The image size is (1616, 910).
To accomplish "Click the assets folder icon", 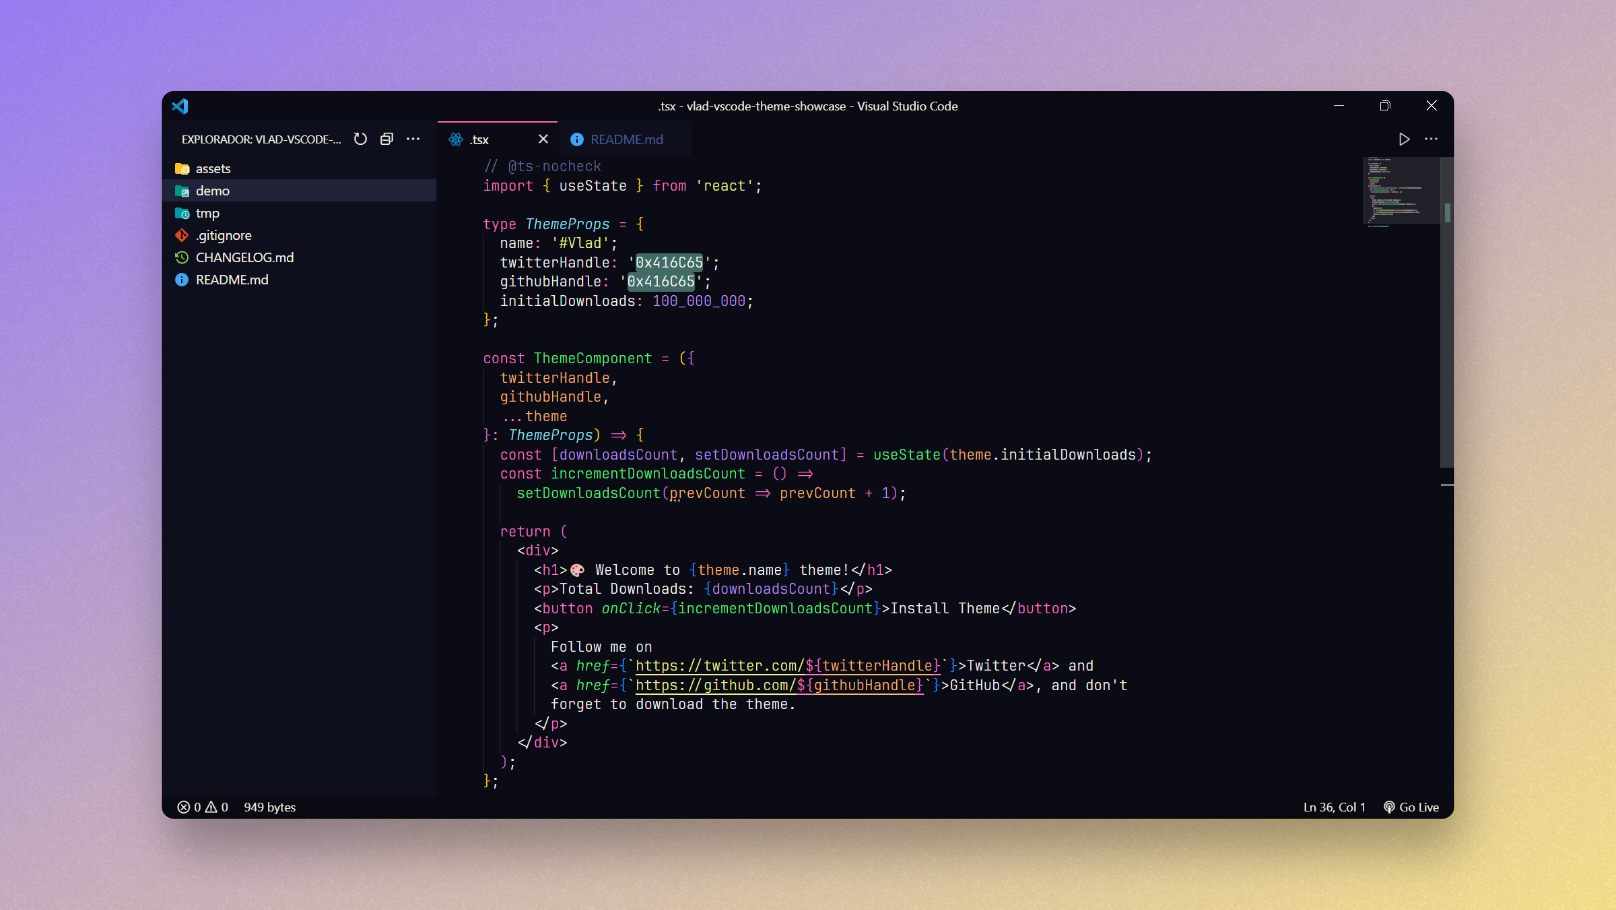I will [x=182, y=168].
